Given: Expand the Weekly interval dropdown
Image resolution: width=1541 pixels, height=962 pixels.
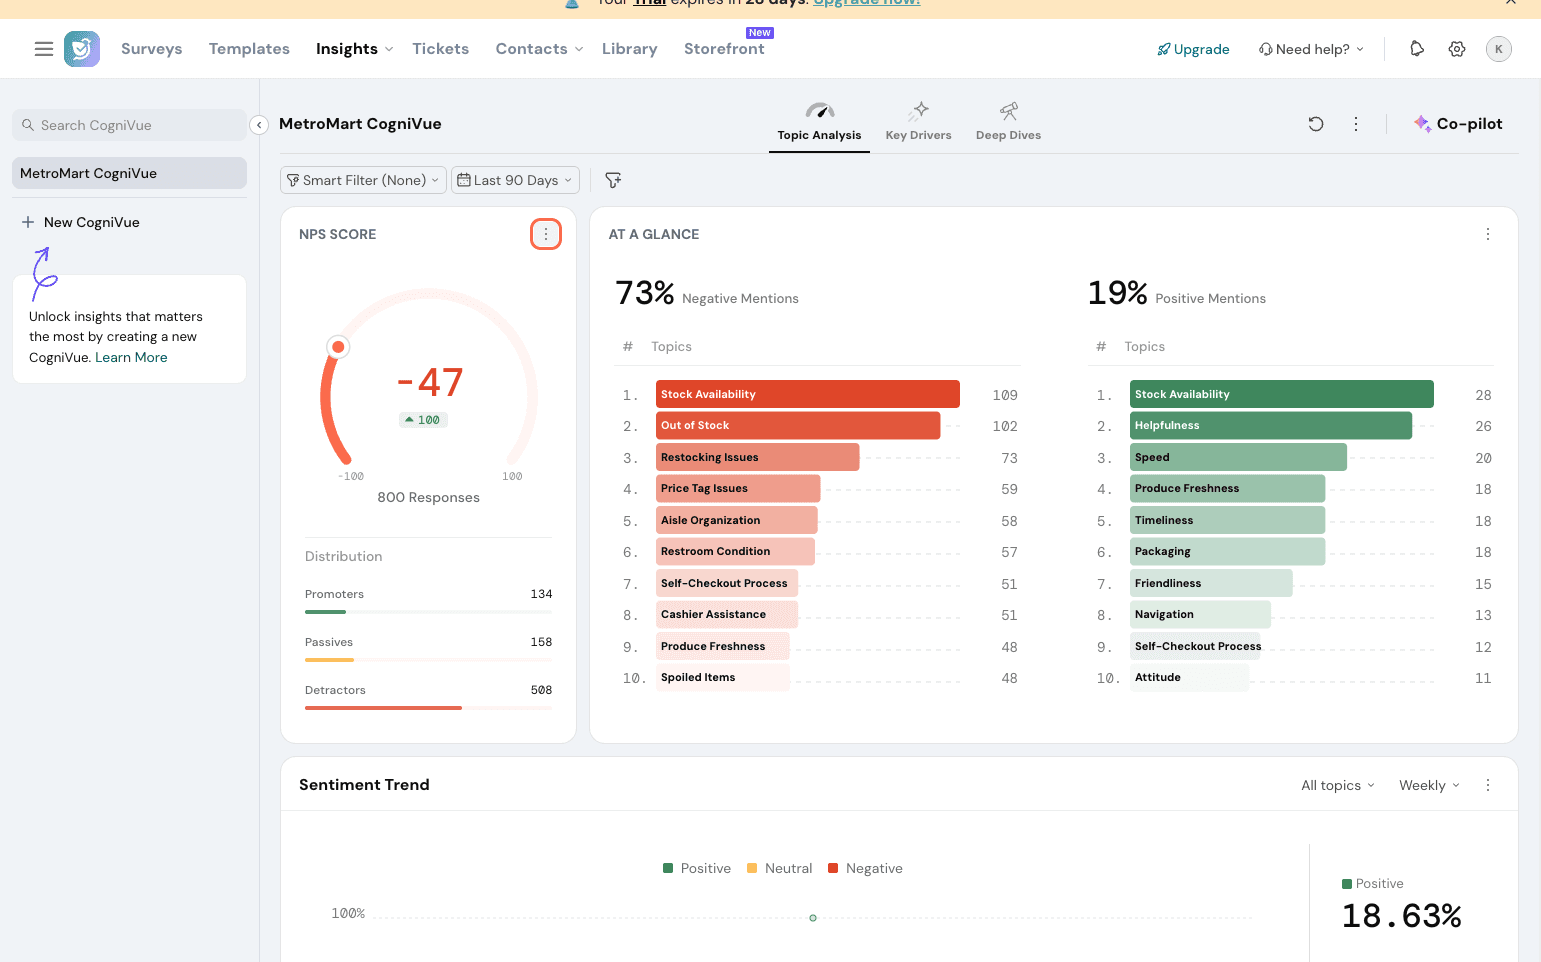Looking at the screenshot, I should (x=1429, y=785).
